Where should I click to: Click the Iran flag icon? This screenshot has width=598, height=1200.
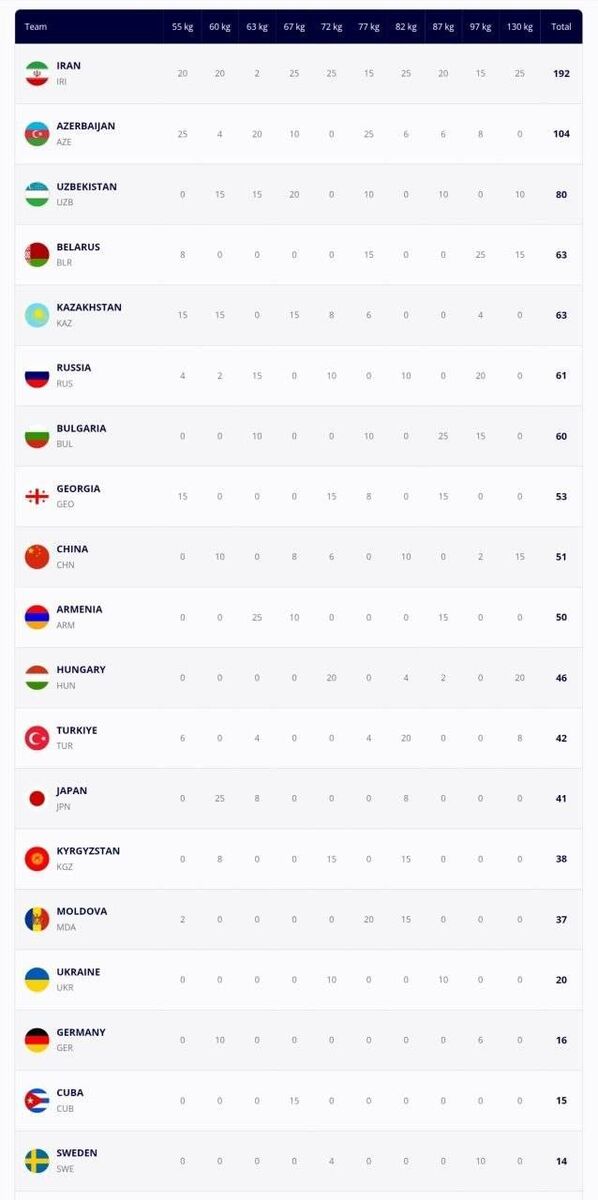[x=37, y=73]
